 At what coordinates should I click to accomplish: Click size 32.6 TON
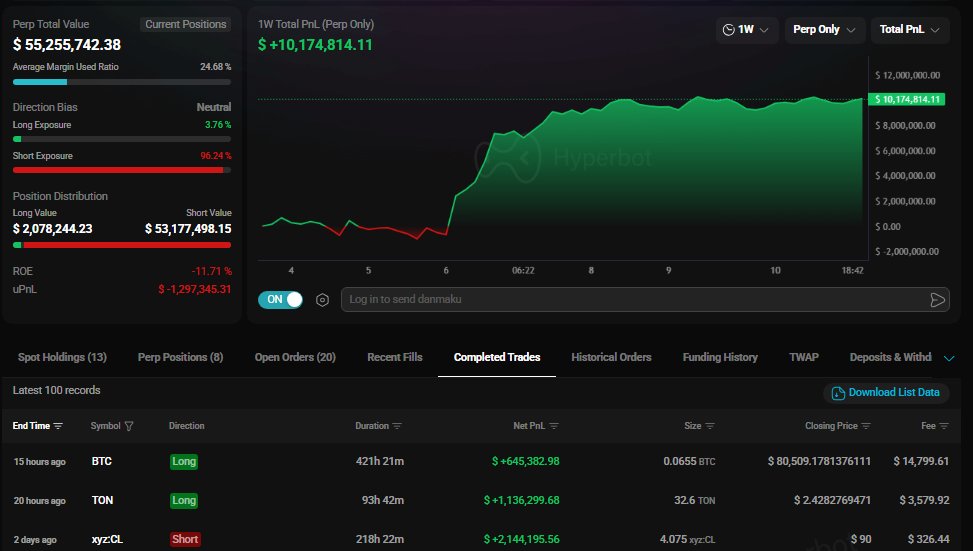point(694,501)
